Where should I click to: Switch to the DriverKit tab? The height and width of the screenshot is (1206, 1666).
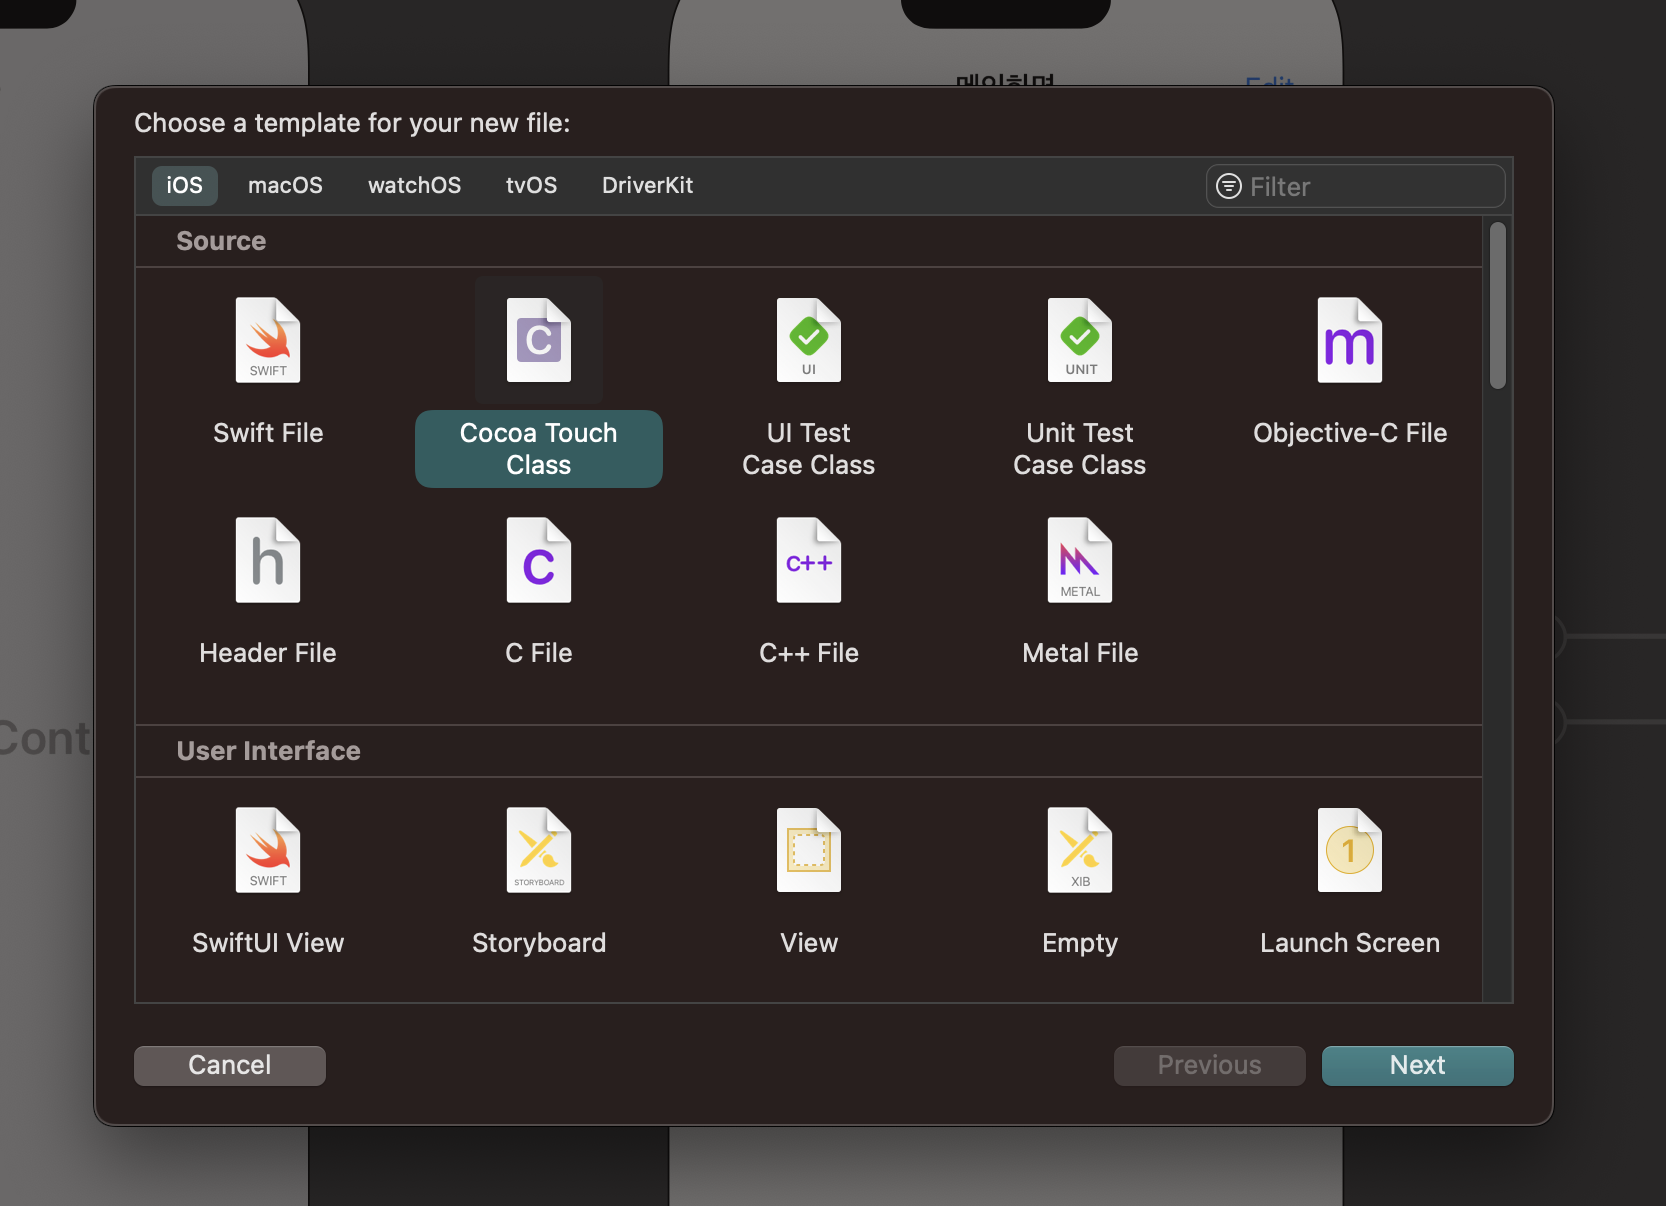647,186
